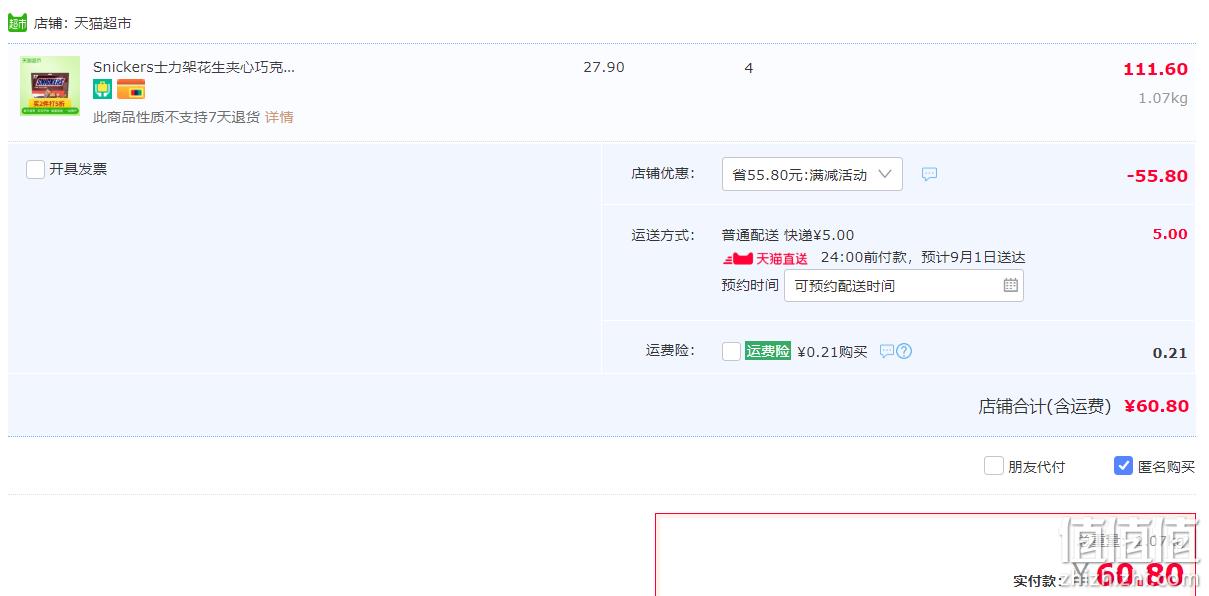Click the 天猫直送 delivery badge
Image resolution: width=1209 pixels, height=596 pixels.
coord(765,258)
